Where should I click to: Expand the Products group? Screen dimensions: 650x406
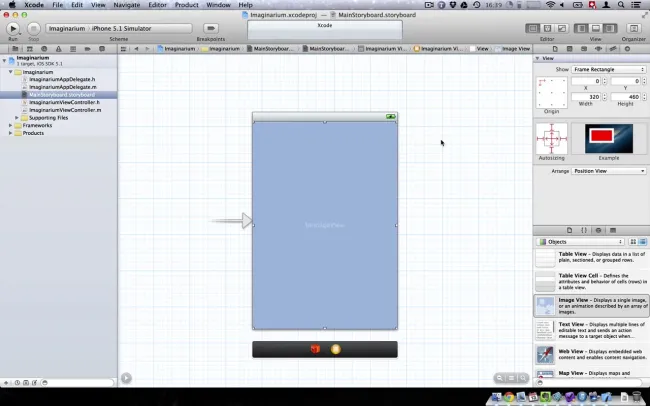10,133
